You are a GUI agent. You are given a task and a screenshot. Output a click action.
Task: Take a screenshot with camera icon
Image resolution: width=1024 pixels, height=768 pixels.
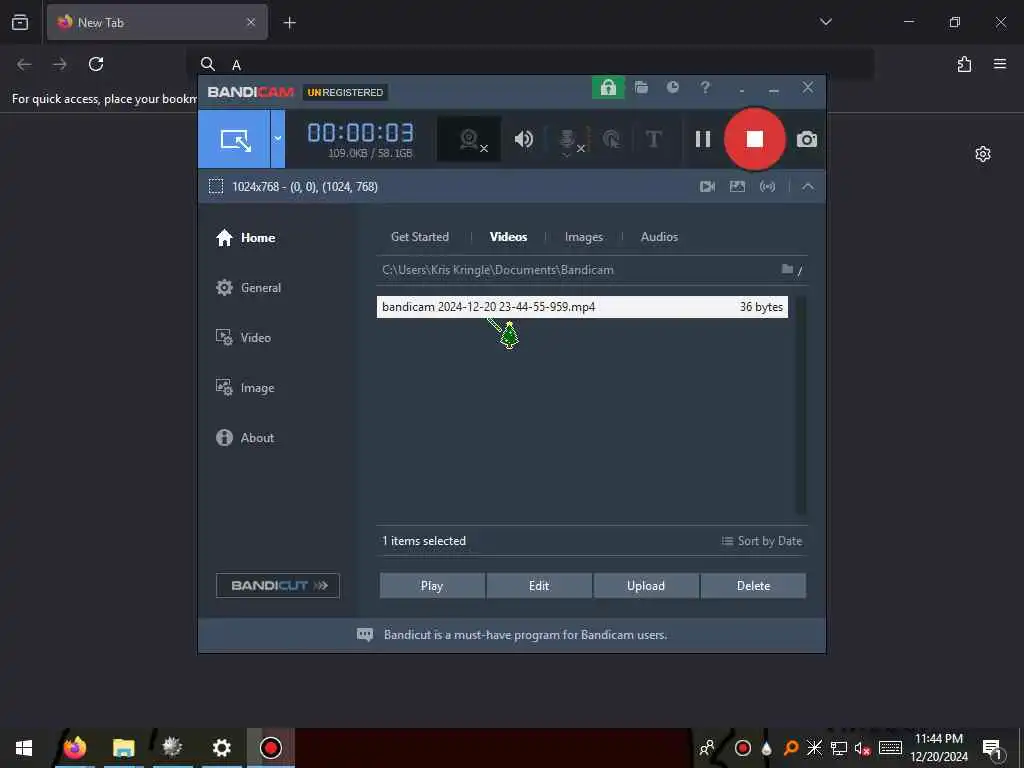click(x=807, y=139)
